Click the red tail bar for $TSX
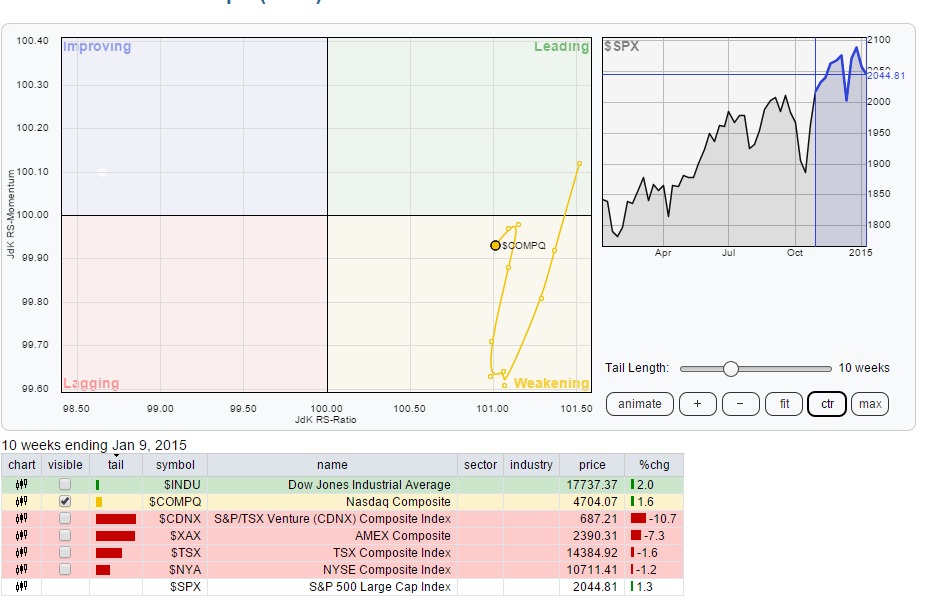This screenshot has height=600, width=940. (x=109, y=553)
